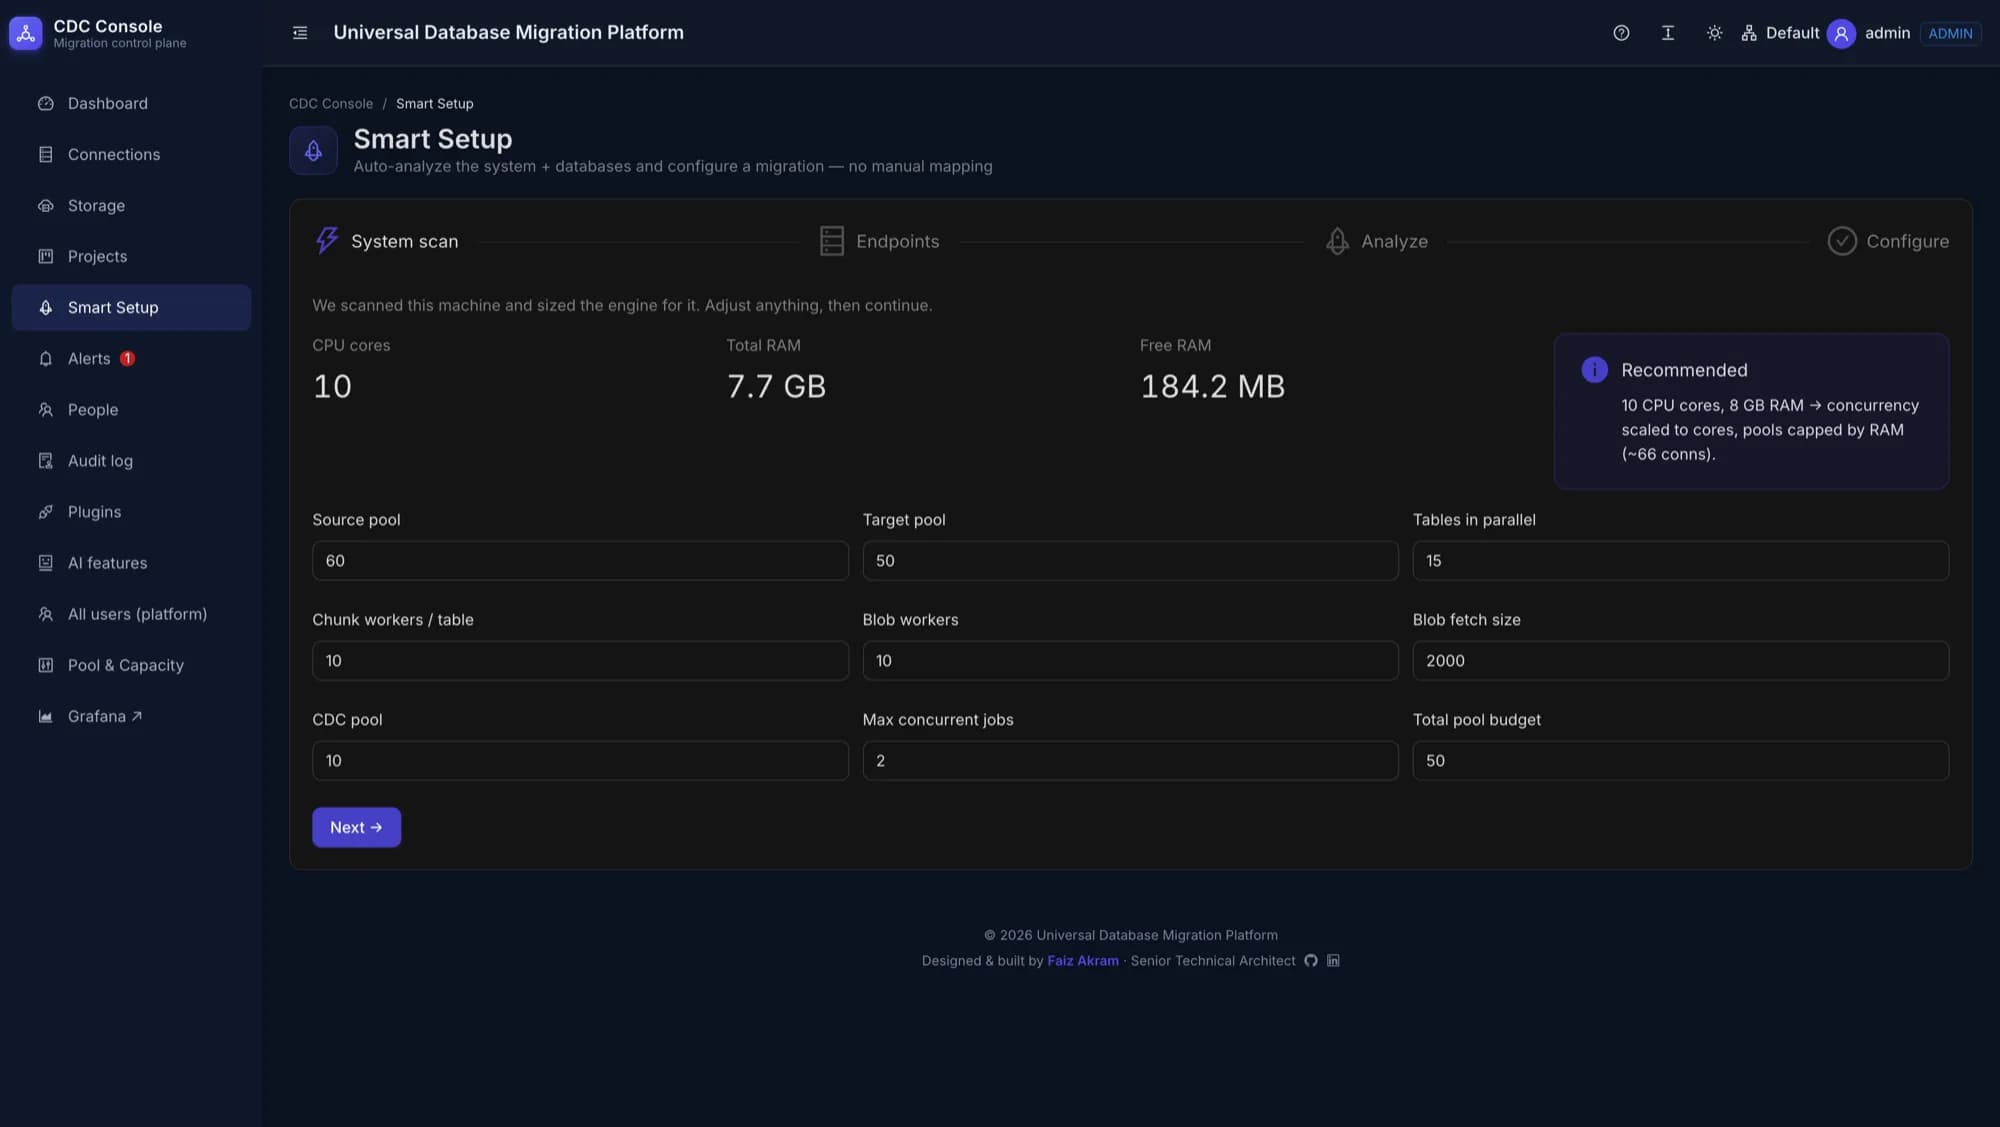Open Grafana external link
Screen dimensions: 2000x1127
click(x=131, y=716)
